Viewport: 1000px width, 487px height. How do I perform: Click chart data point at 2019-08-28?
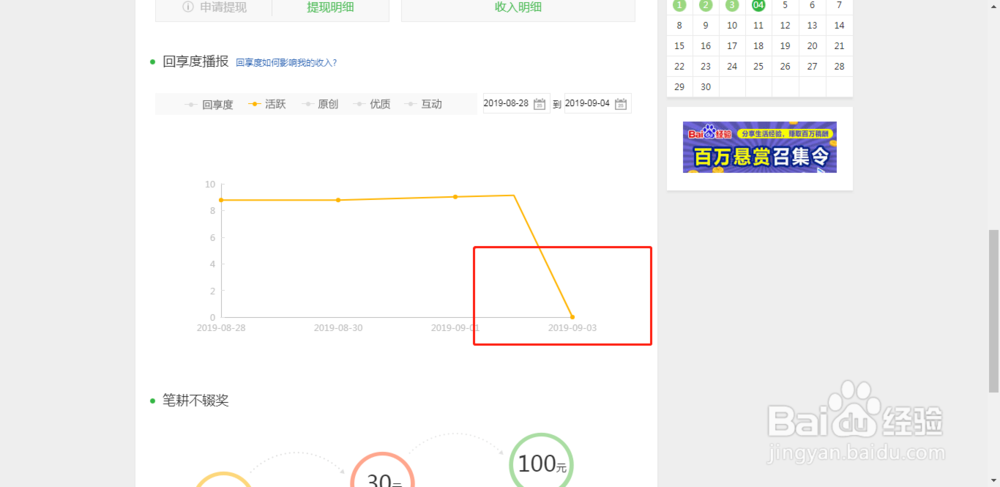coord(221,200)
